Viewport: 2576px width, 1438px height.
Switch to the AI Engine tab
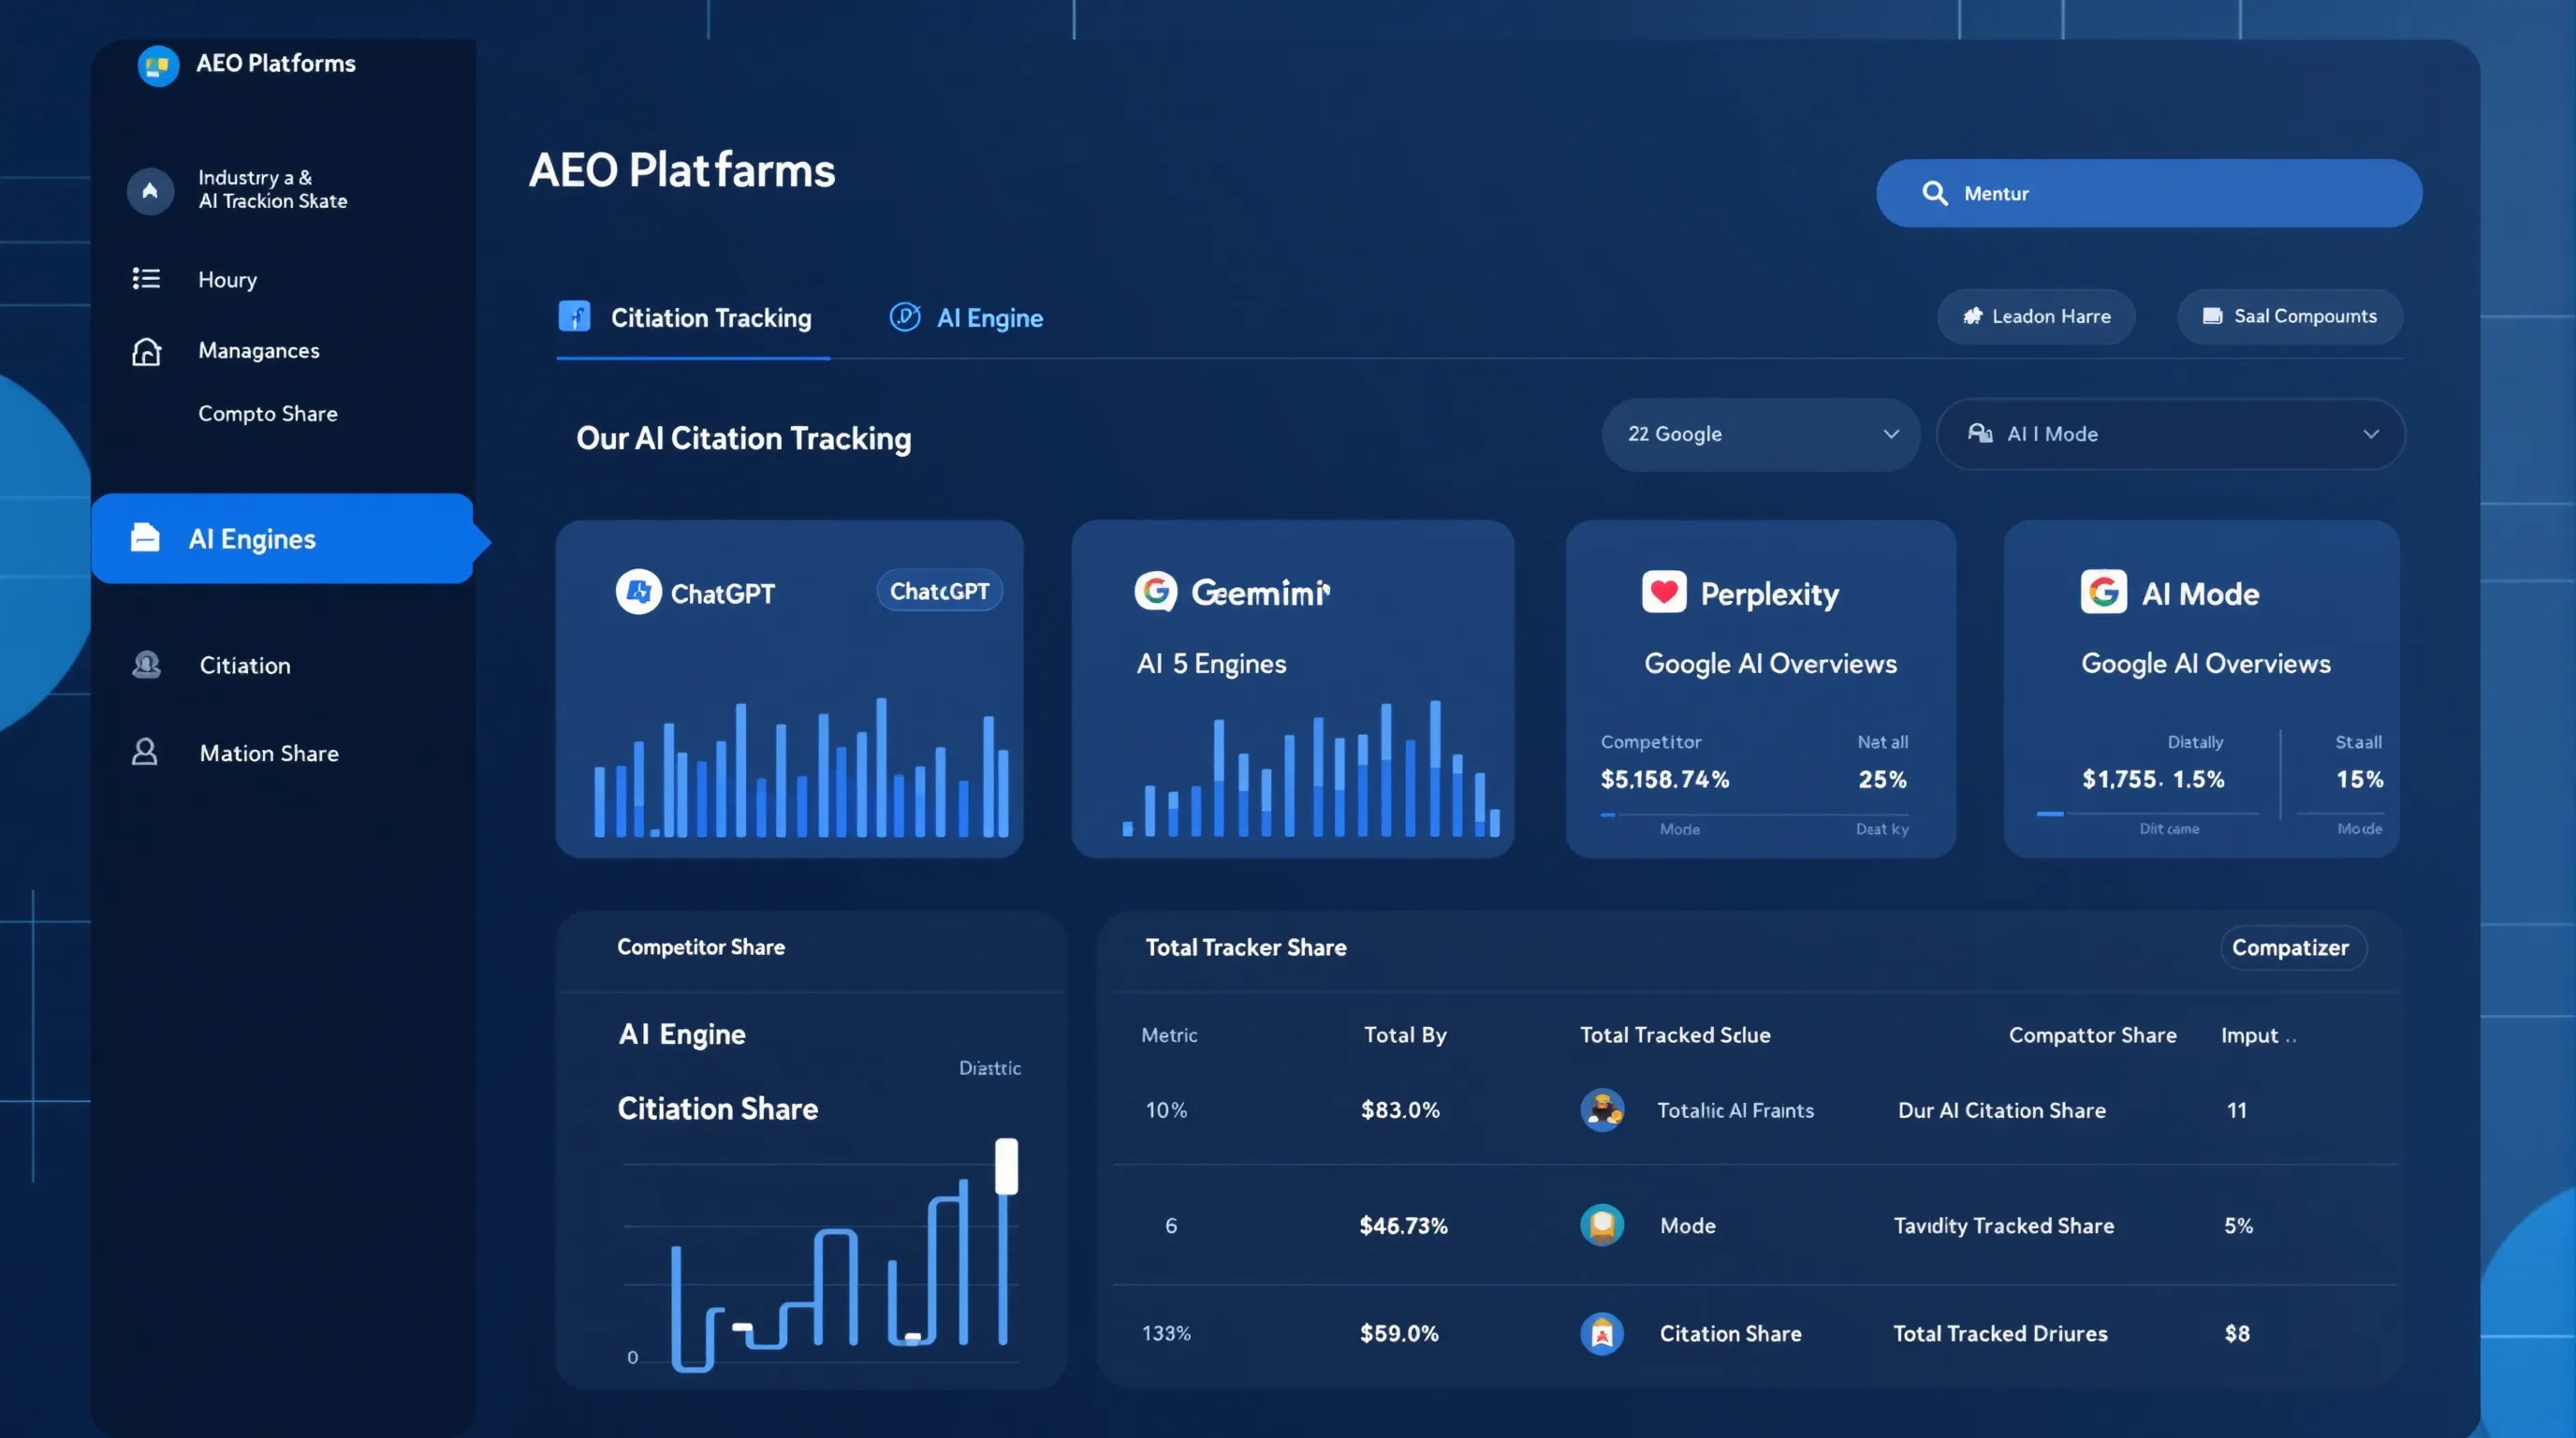coord(966,318)
